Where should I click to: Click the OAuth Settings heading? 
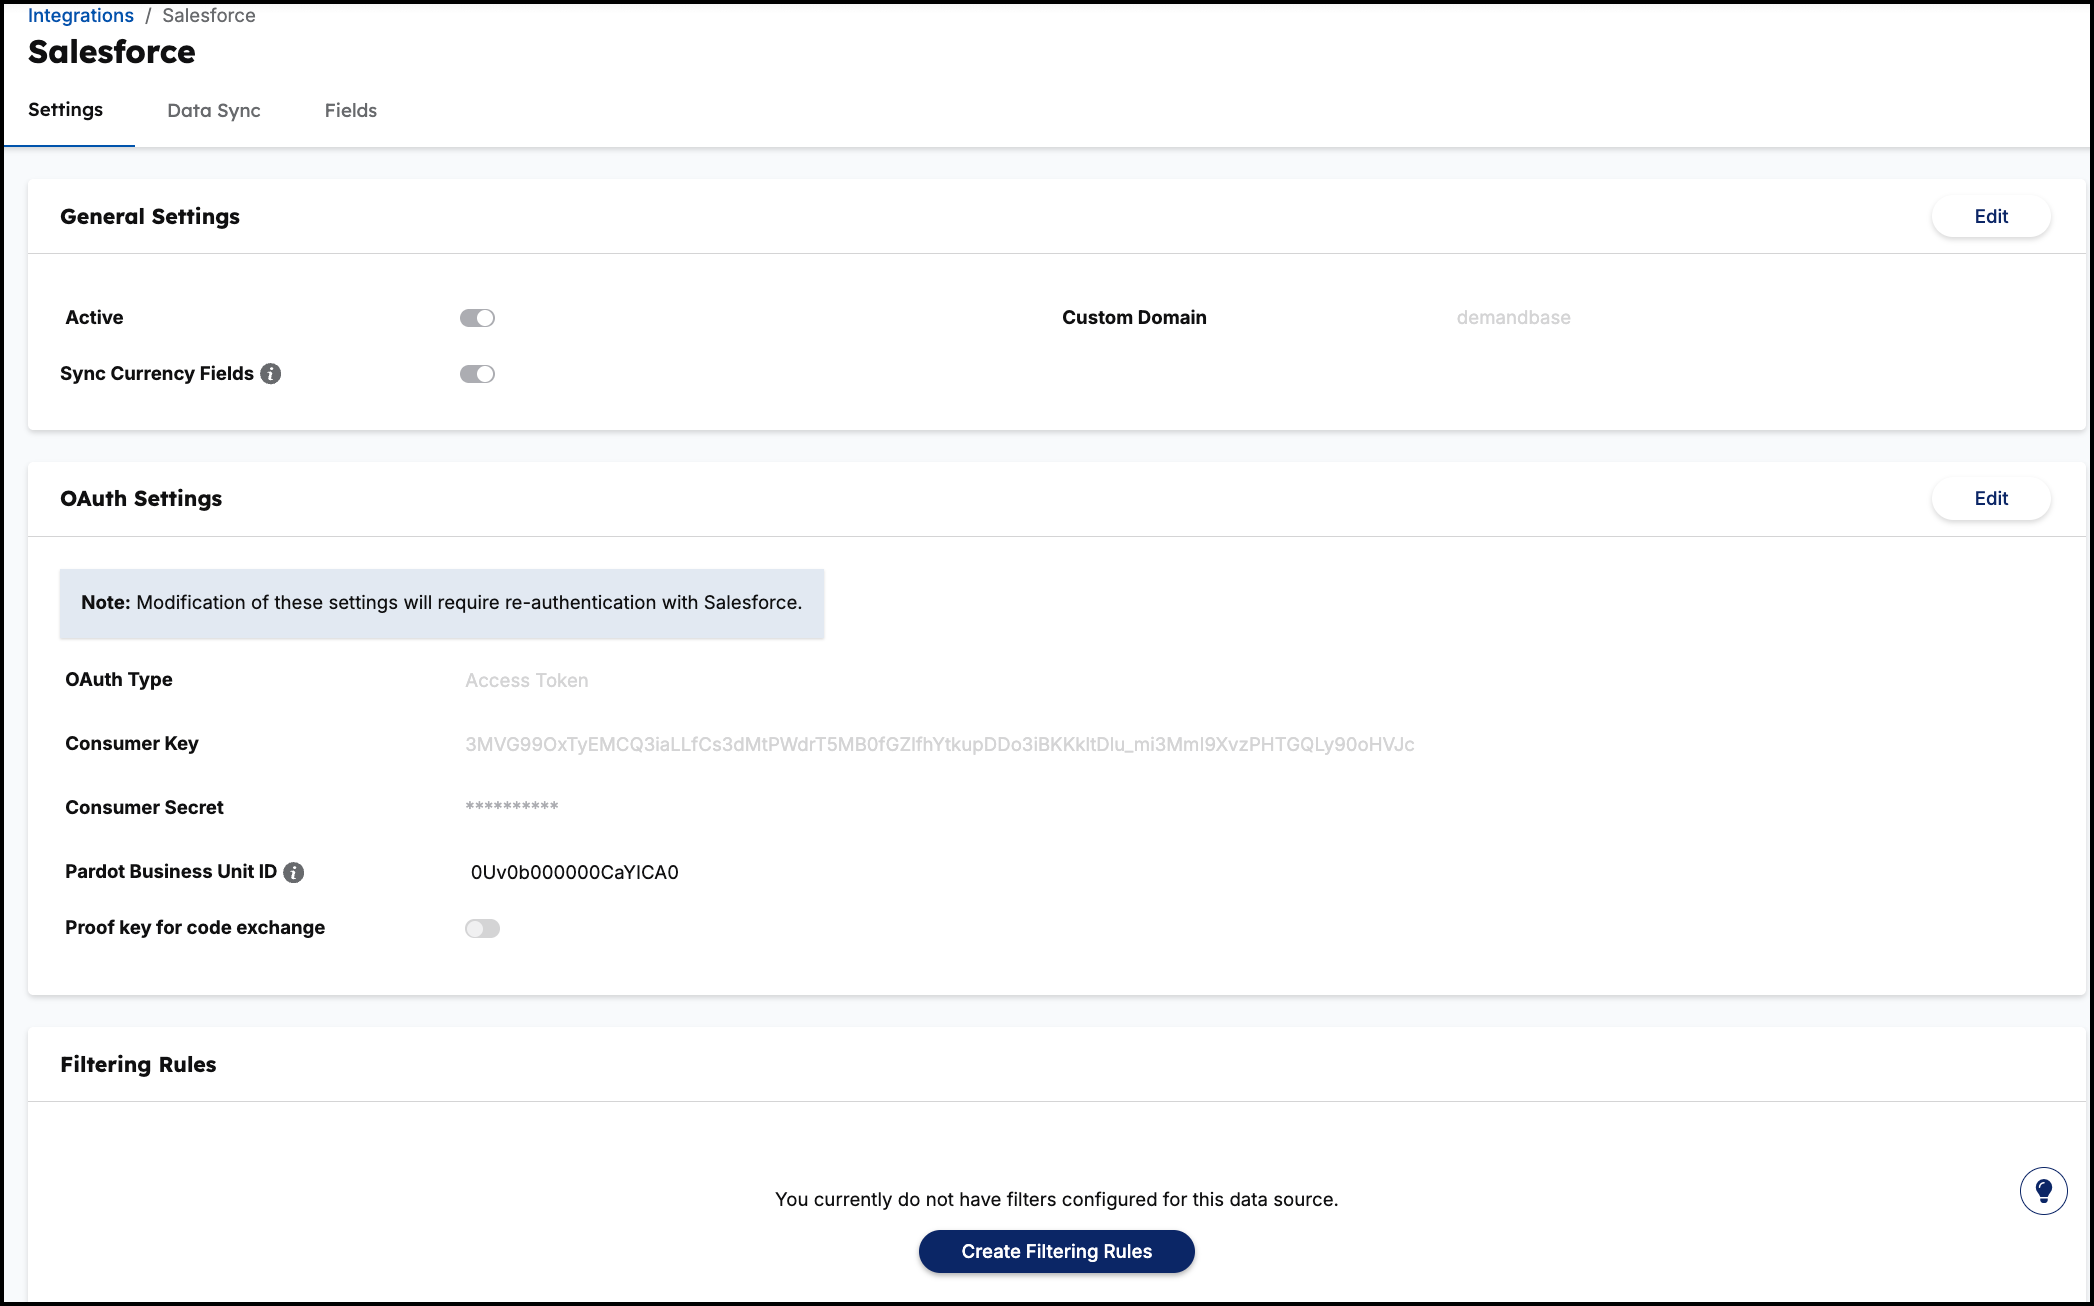pyautogui.click(x=141, y=498)
